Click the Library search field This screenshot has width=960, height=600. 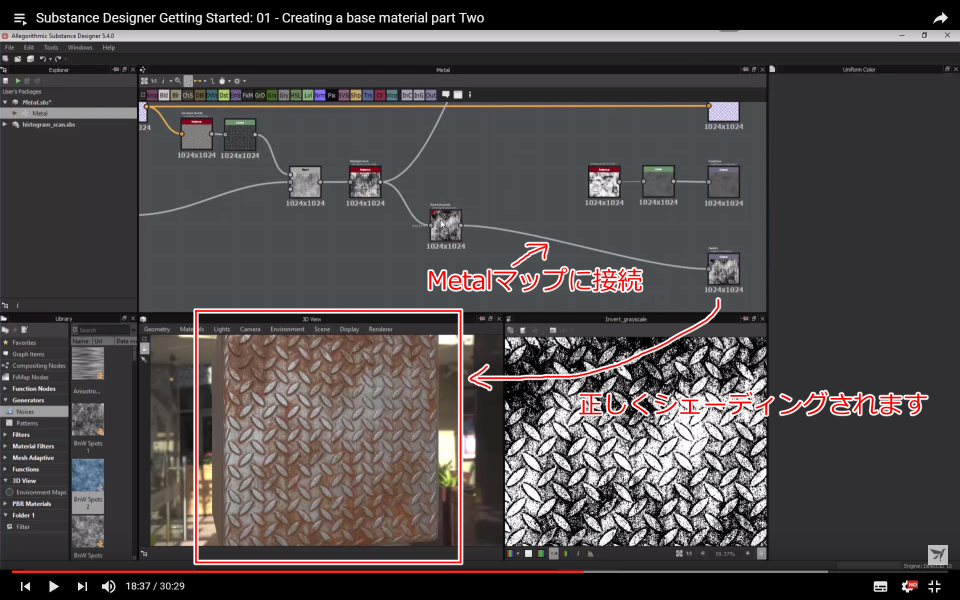[x=104, y=330]
